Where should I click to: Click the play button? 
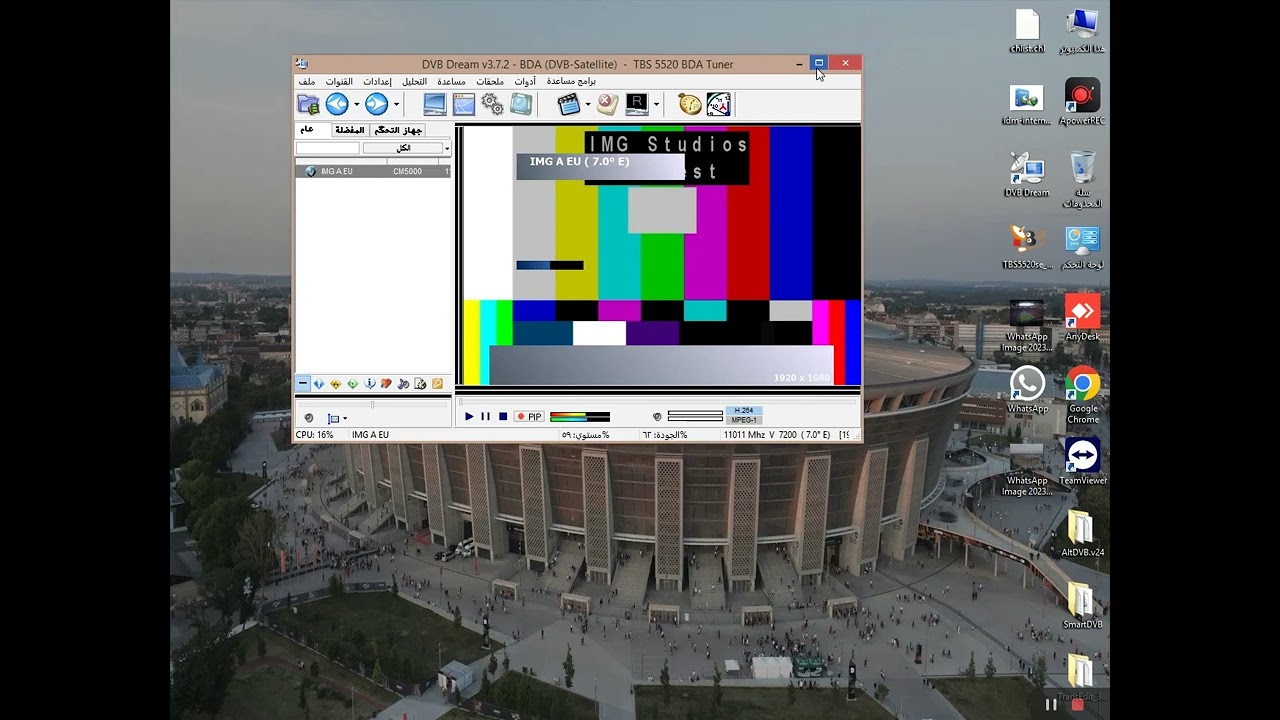(469, 416)
